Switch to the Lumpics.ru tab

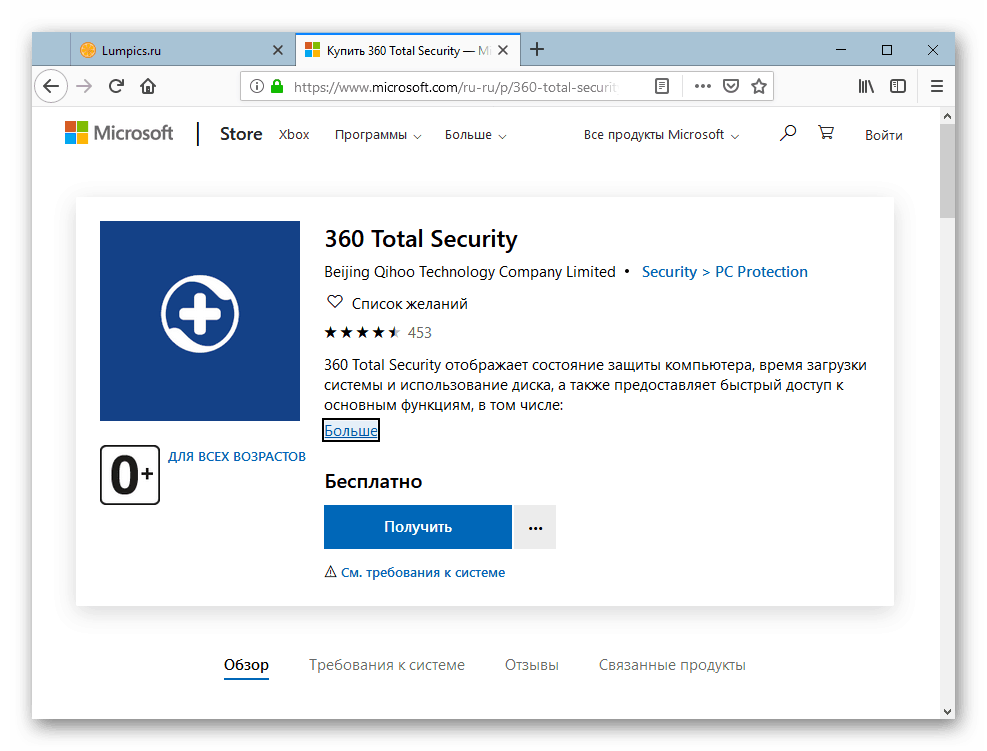tap(182, 50)
